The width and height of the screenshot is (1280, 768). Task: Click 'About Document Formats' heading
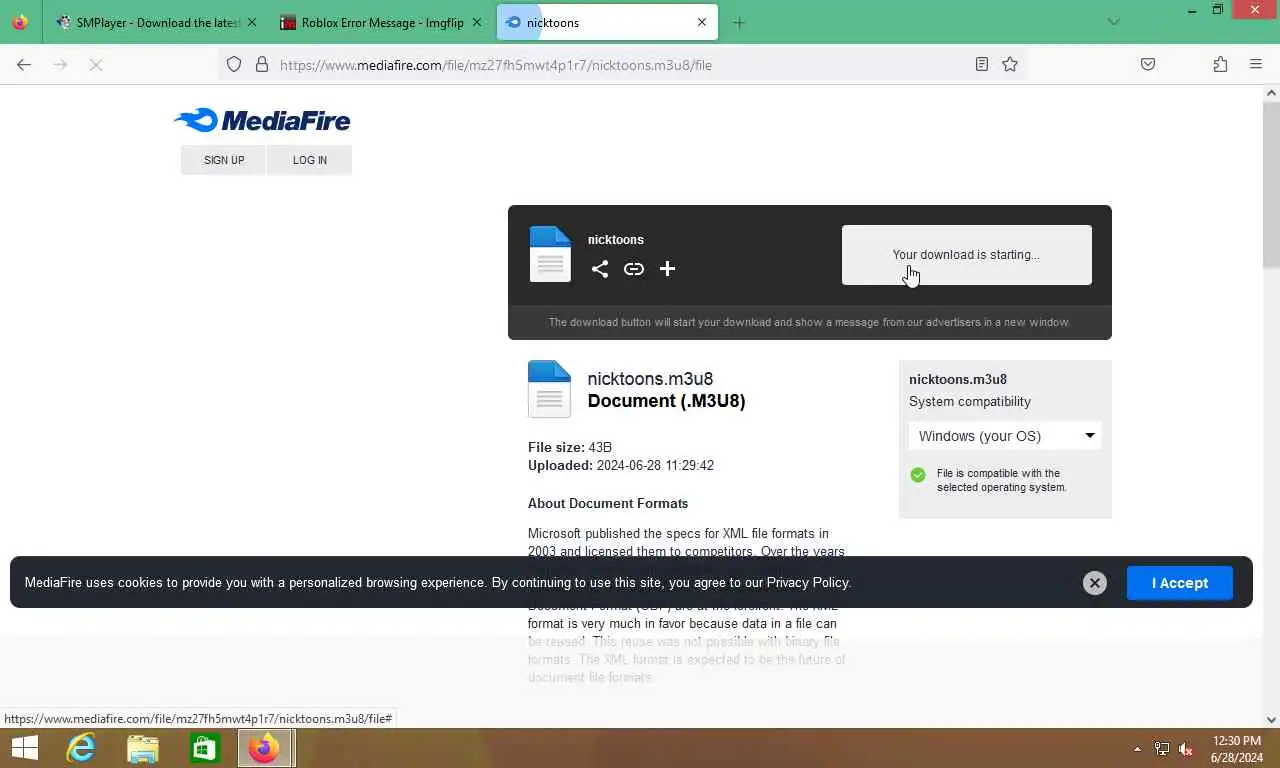click(608, 504)
